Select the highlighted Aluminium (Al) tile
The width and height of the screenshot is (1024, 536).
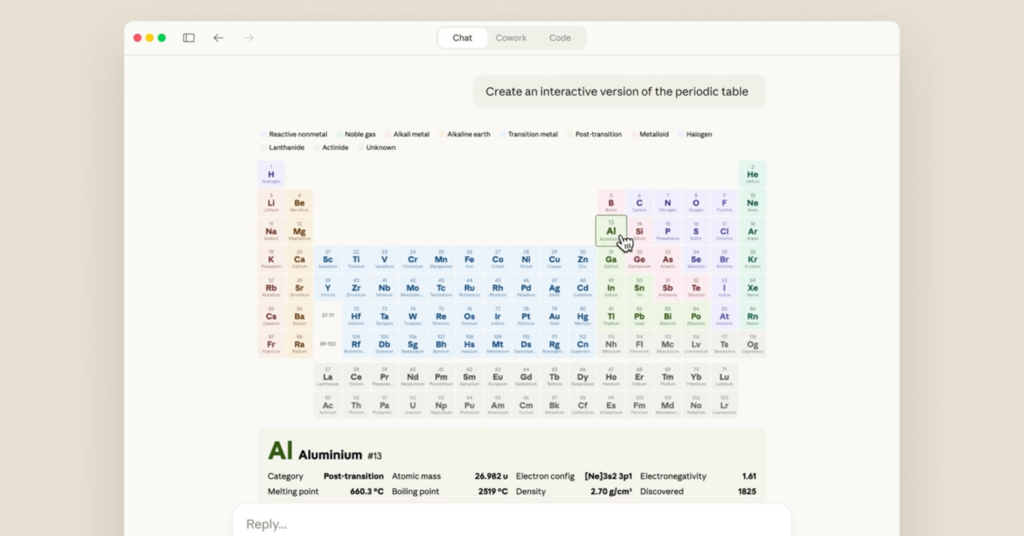coord(611,231)
